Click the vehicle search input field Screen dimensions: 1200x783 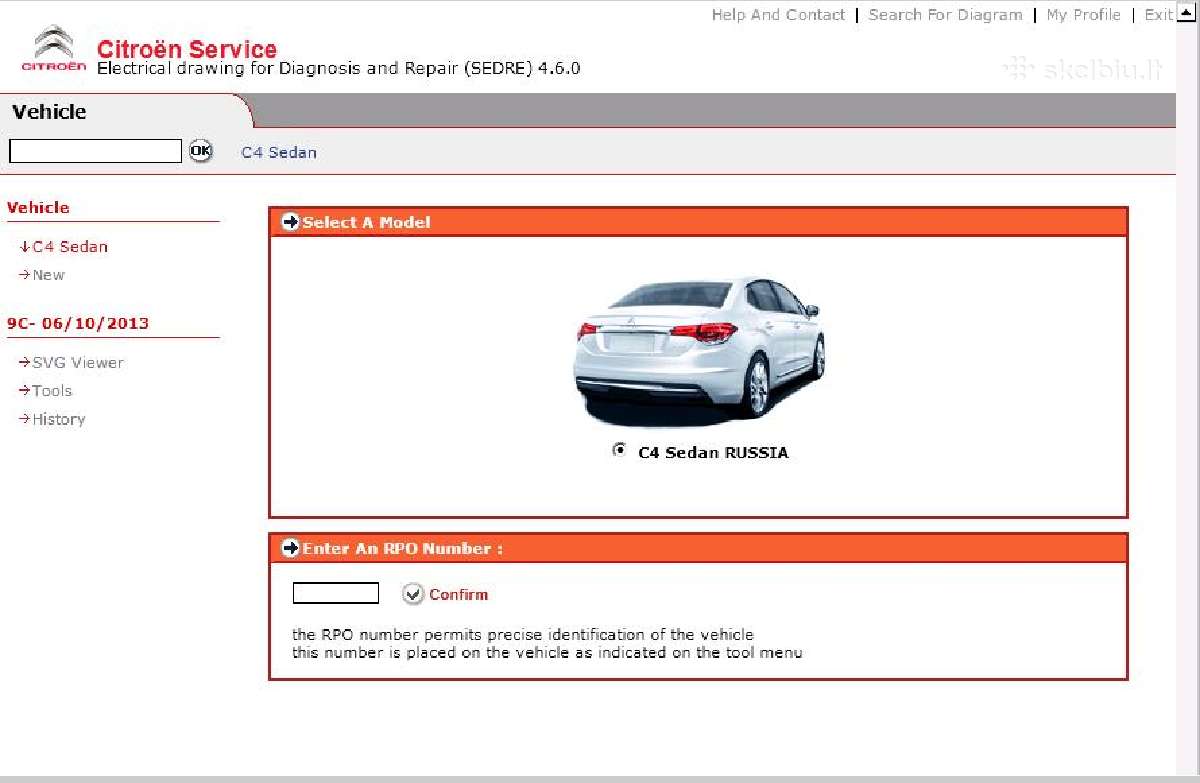point(96,151)
